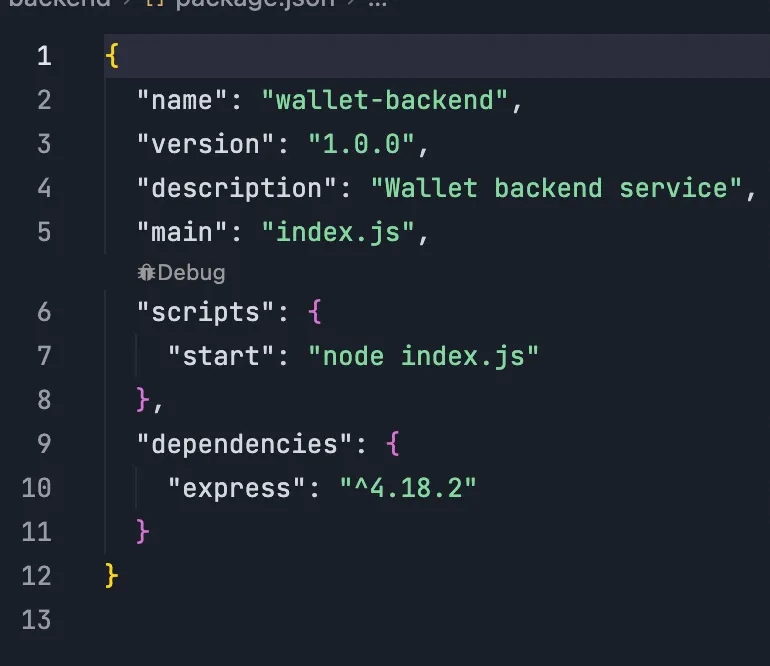This screenshot has height=666, width=770.
Task: Click the bug icon beside Debug
Action: 146,272
